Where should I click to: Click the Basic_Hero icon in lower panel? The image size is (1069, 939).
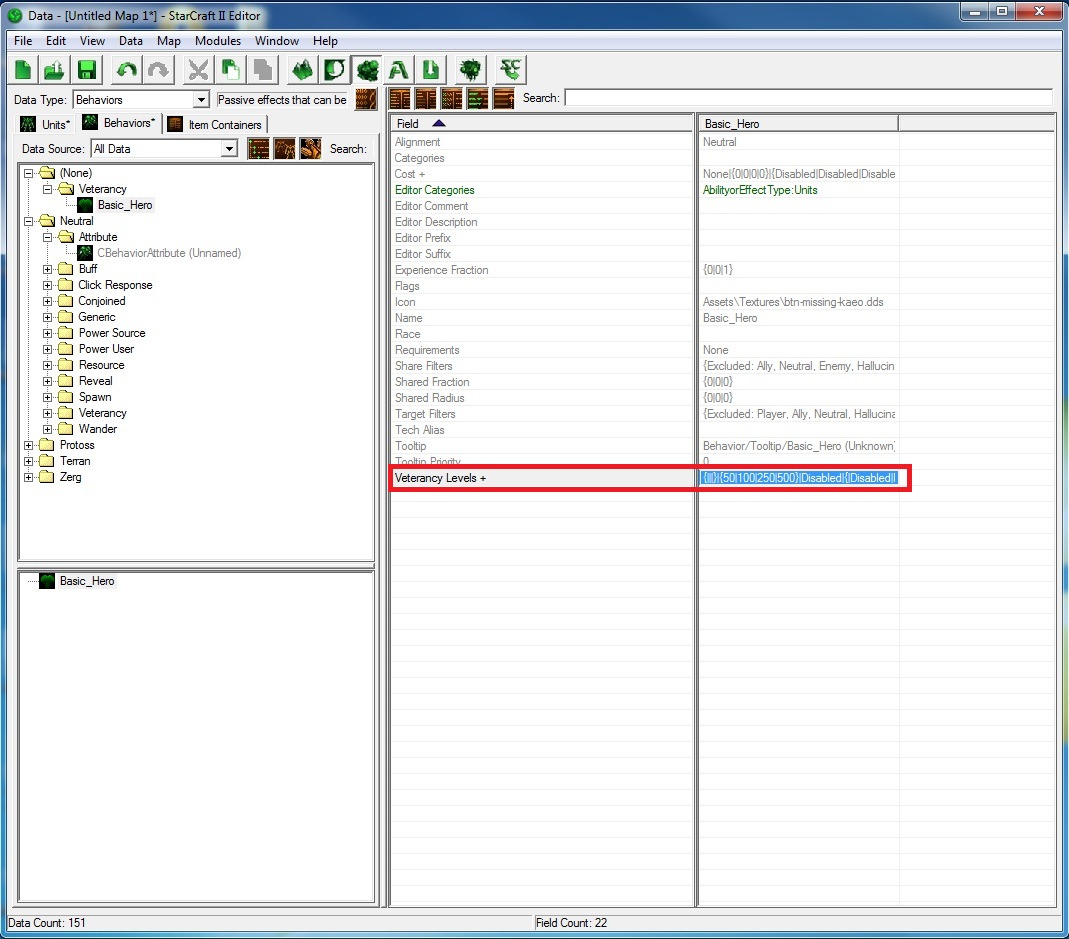click(x=47, y=581)
